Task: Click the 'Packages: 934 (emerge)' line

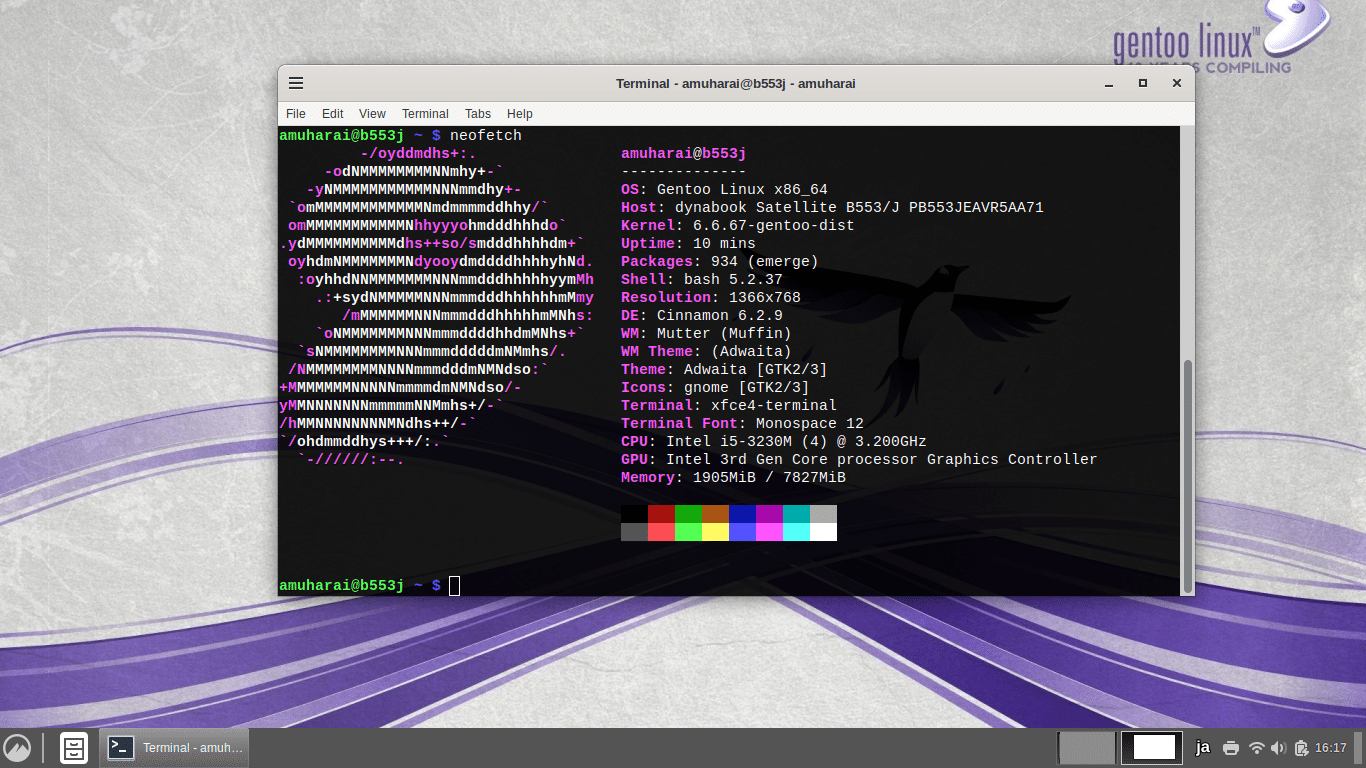Action: (720, 261)
